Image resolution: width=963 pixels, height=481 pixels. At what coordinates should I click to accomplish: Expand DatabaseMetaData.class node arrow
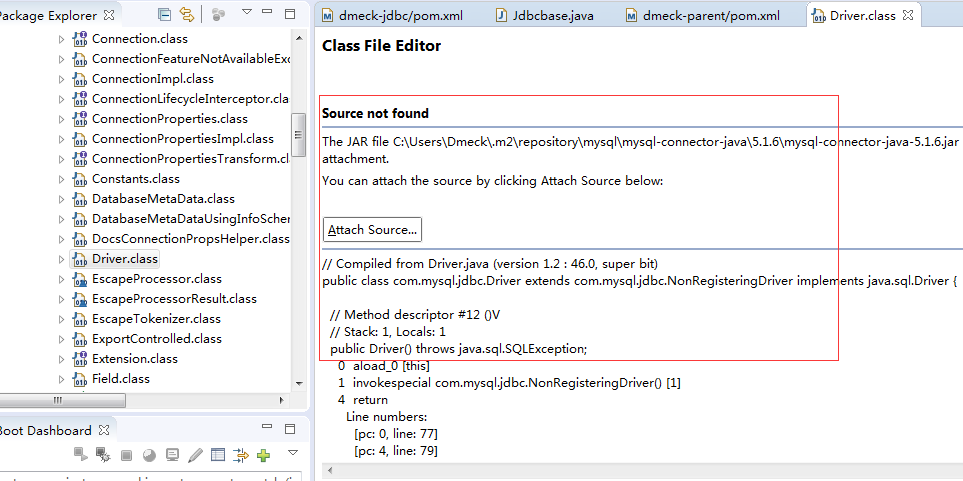(61, 199)
